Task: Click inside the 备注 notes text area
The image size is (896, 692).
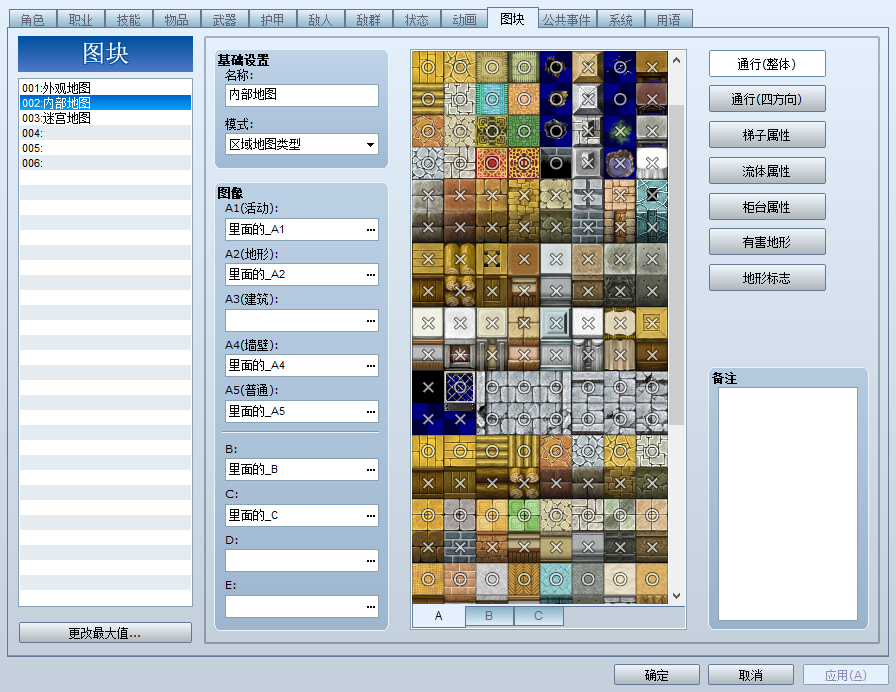Action: coord(787,504)
